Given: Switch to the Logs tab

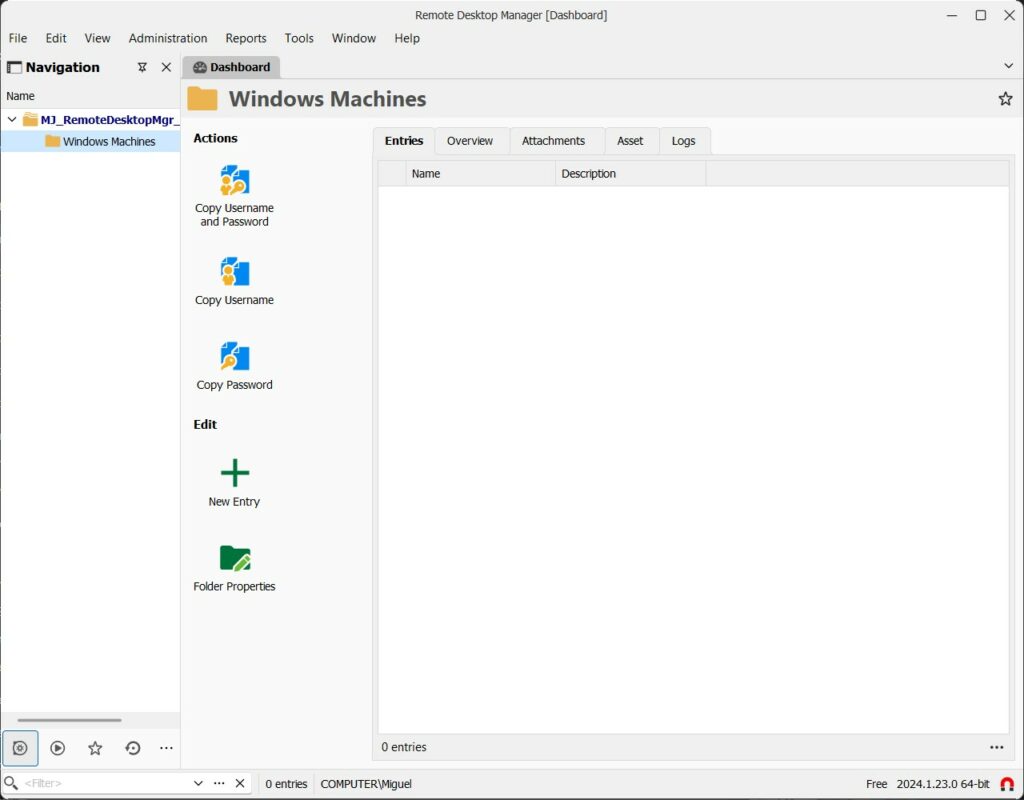Looking at the screenshot, I should pyautogui.click(x=684, y=140).
